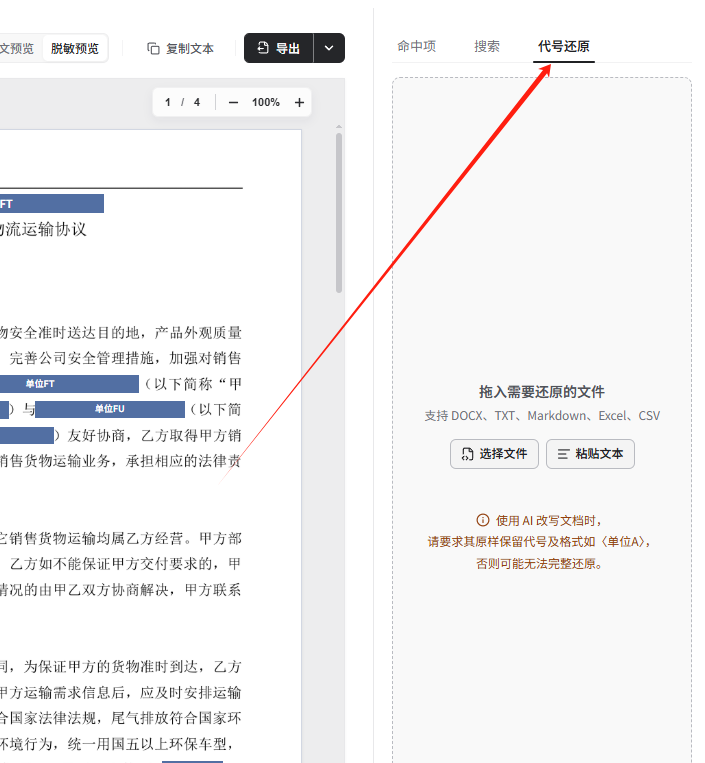Switch to the 脱敏预览 preview toggle

point(75,48)
